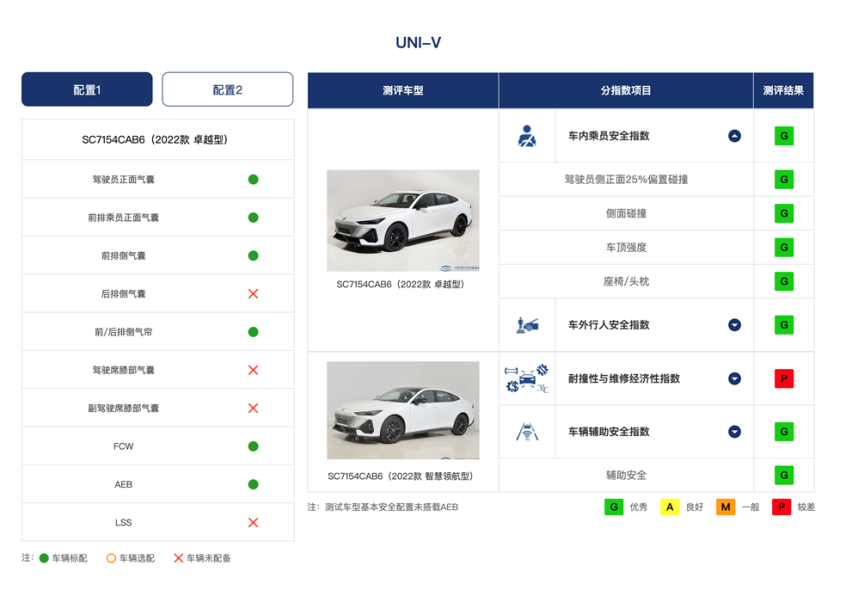Click the occupant safety seatbelt icon

pos(527,136)
